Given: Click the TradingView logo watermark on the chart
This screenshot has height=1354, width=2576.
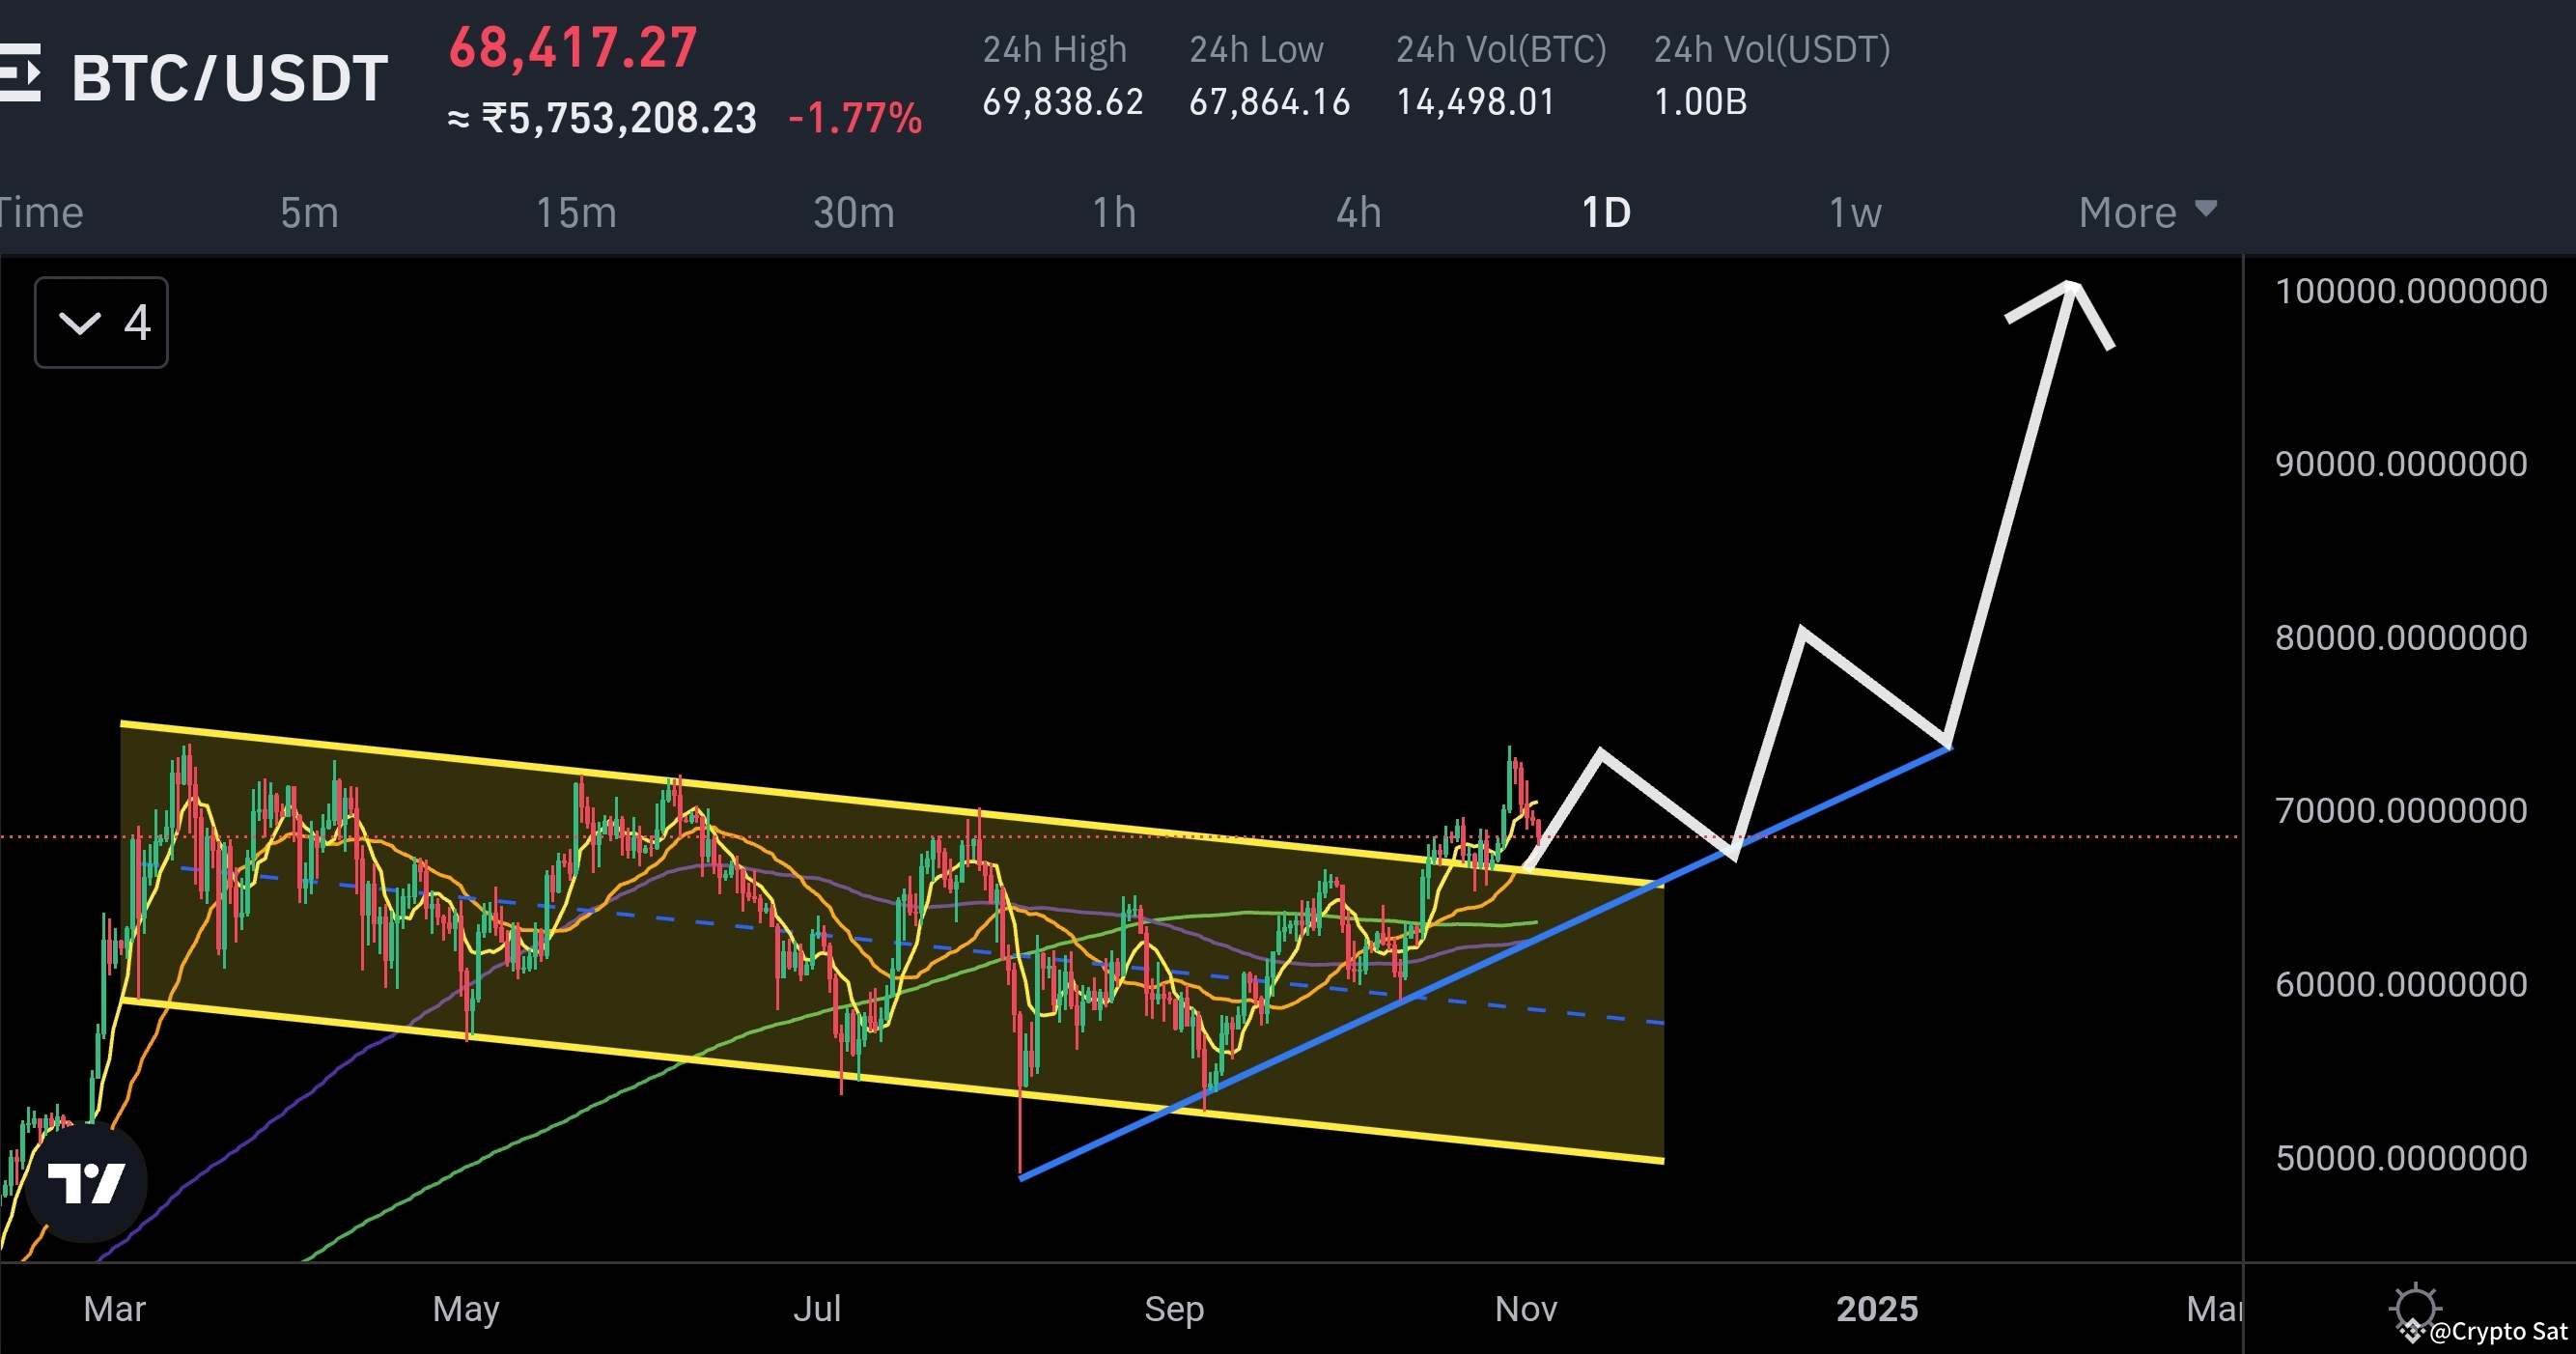Looking at the screenshot, I should point(87,1181).
